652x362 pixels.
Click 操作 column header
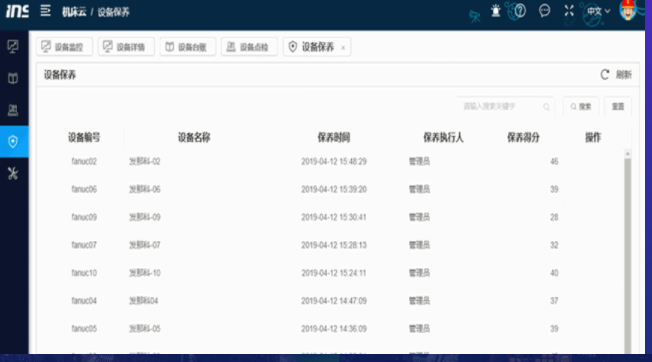coord(593,138)
